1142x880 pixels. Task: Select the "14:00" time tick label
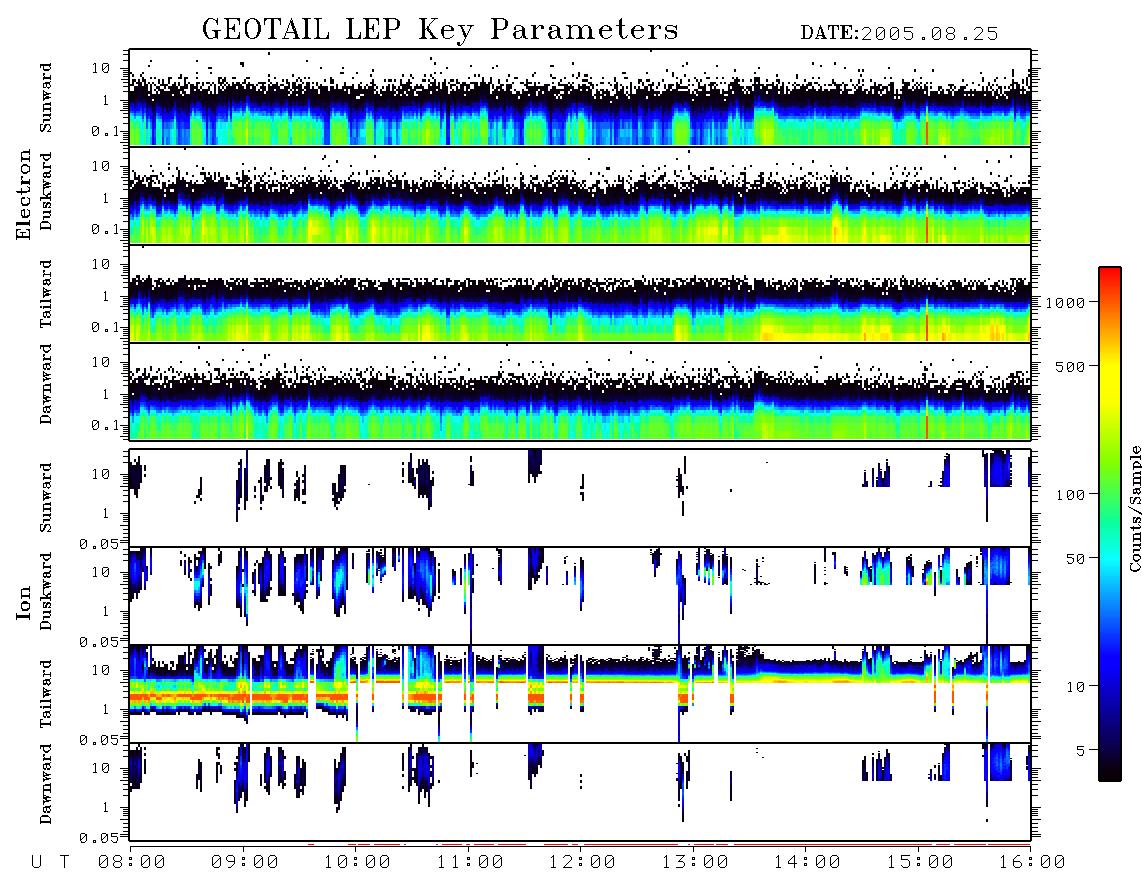807,863
